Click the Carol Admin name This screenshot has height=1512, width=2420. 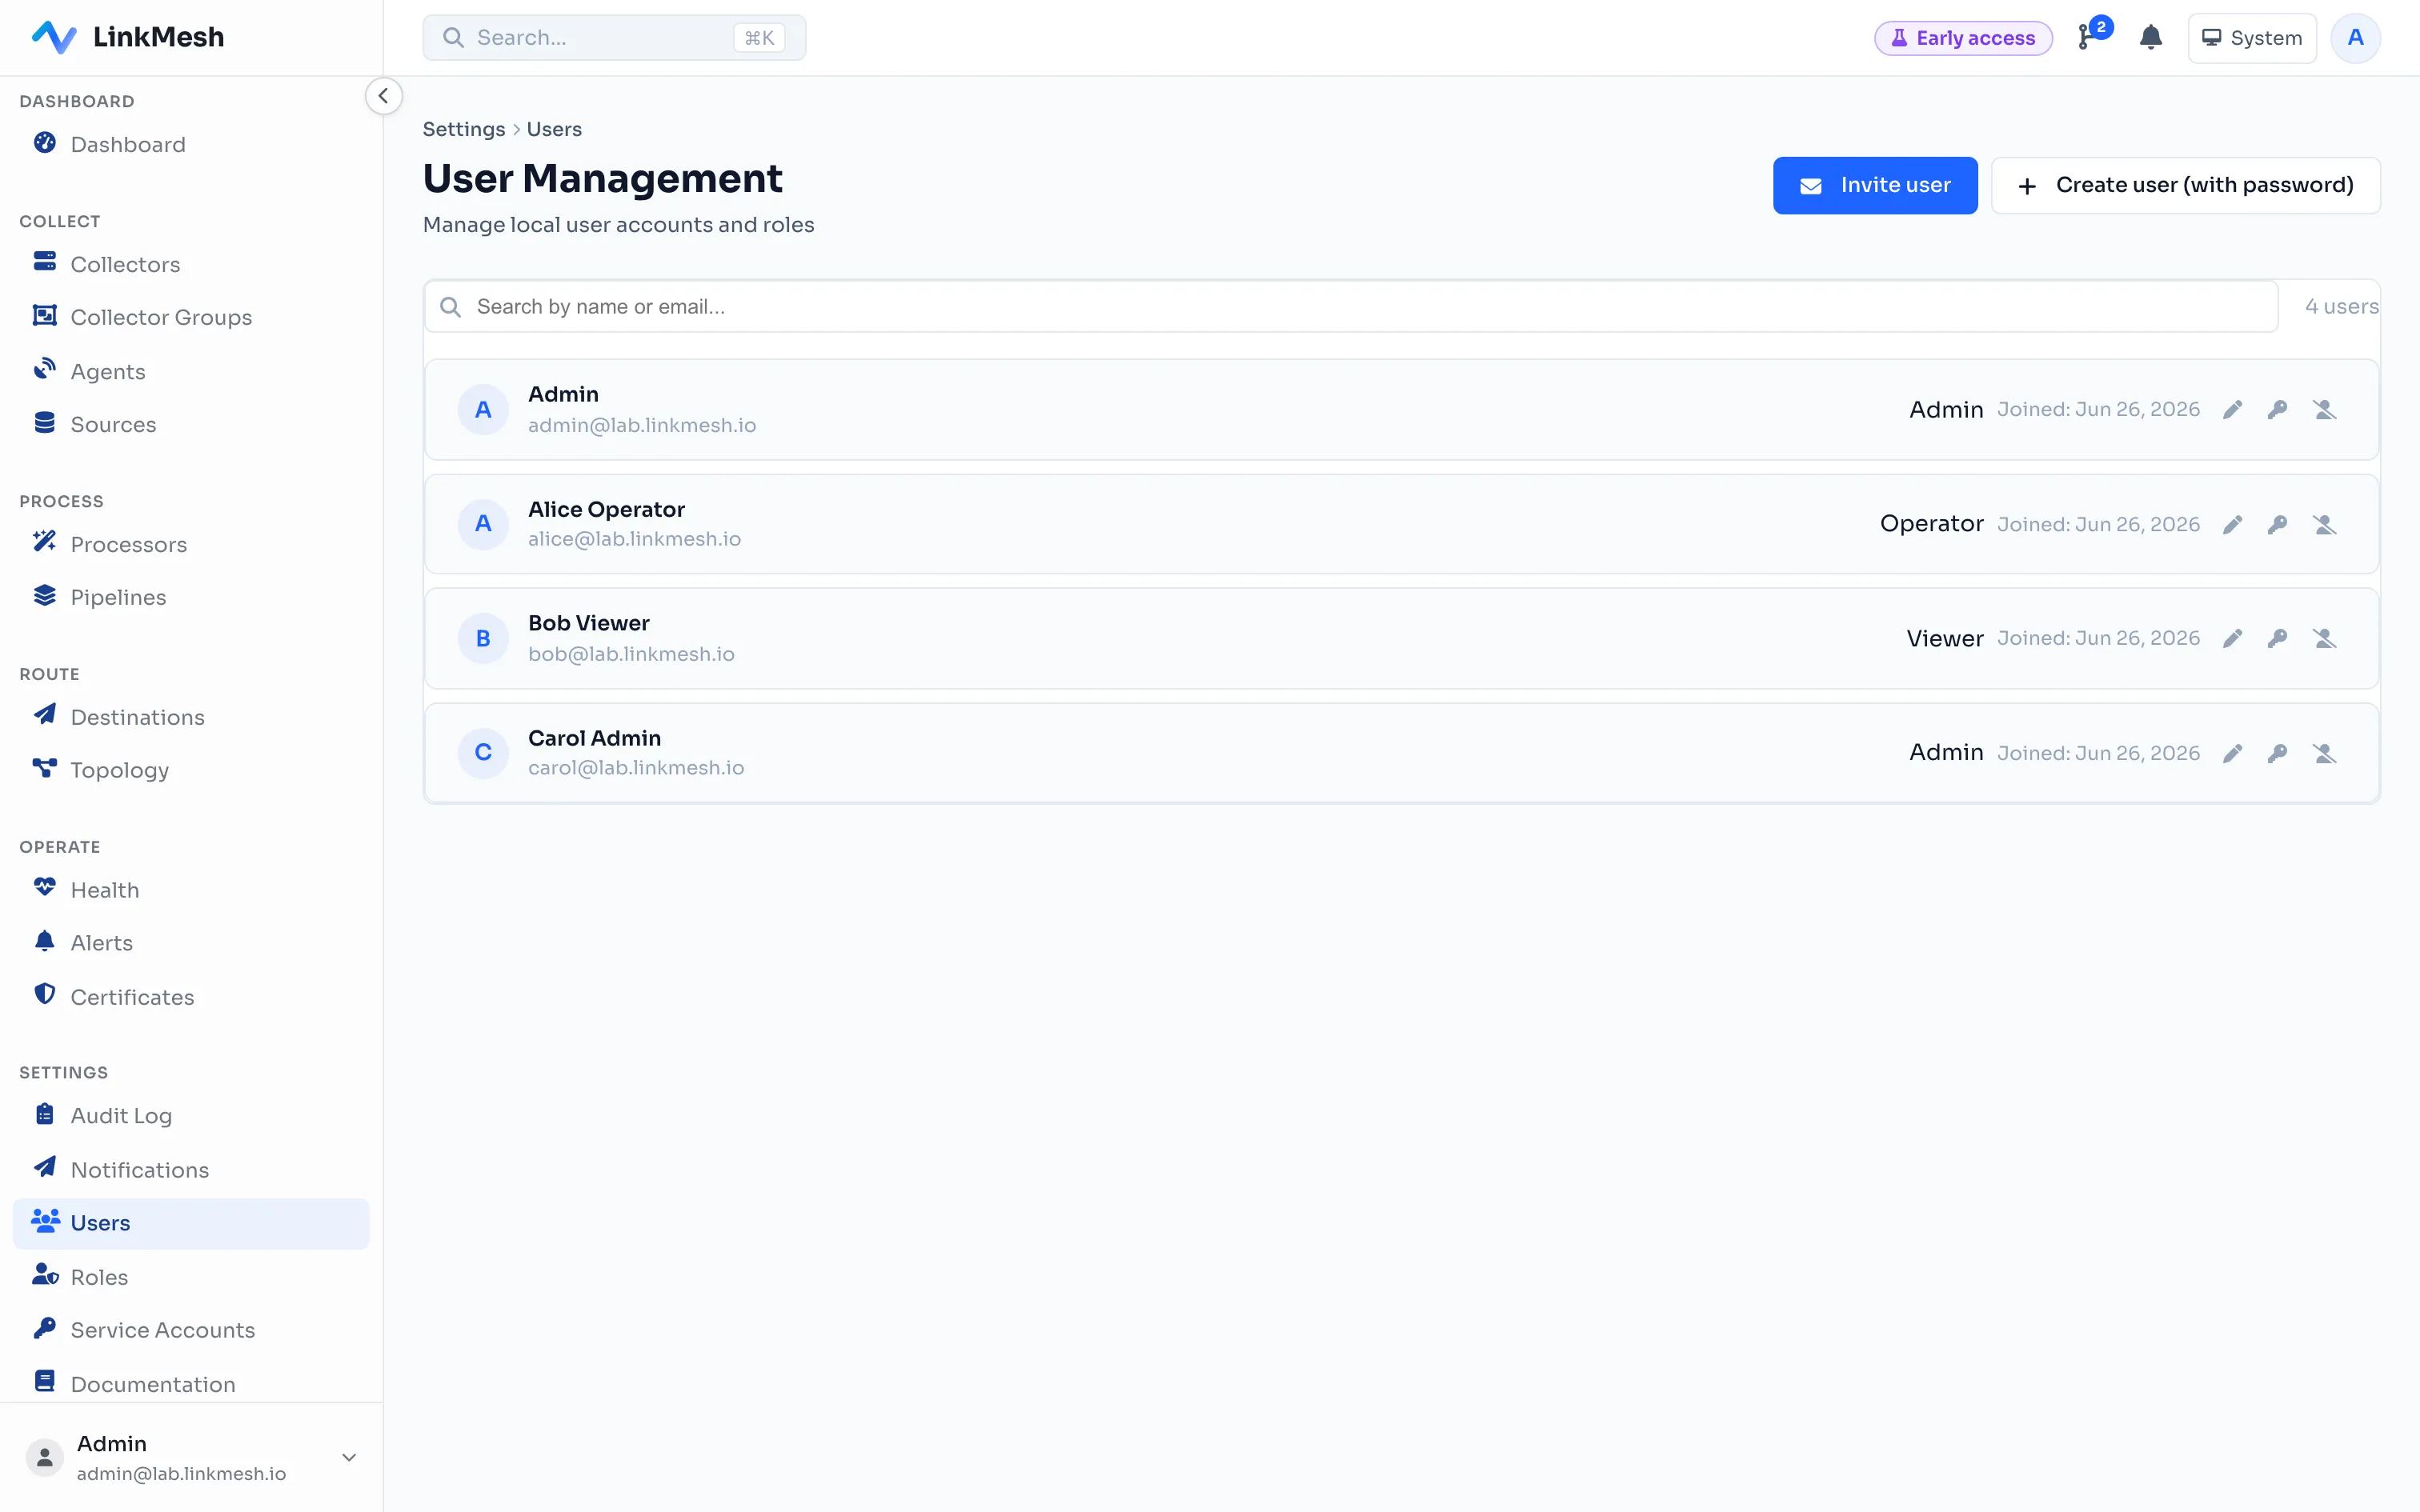coord(594,738)
